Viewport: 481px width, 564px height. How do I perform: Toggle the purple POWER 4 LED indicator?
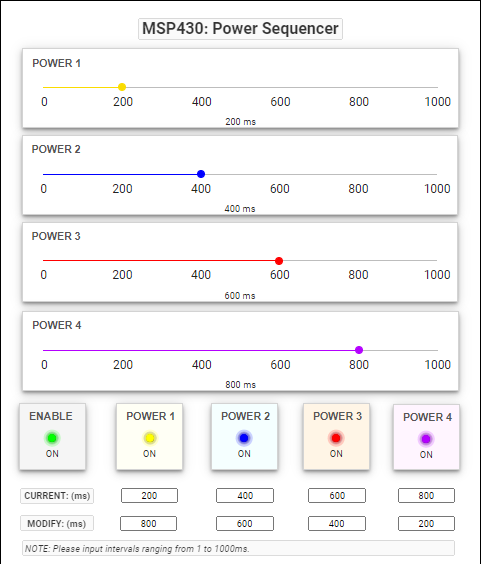point(426,439)
